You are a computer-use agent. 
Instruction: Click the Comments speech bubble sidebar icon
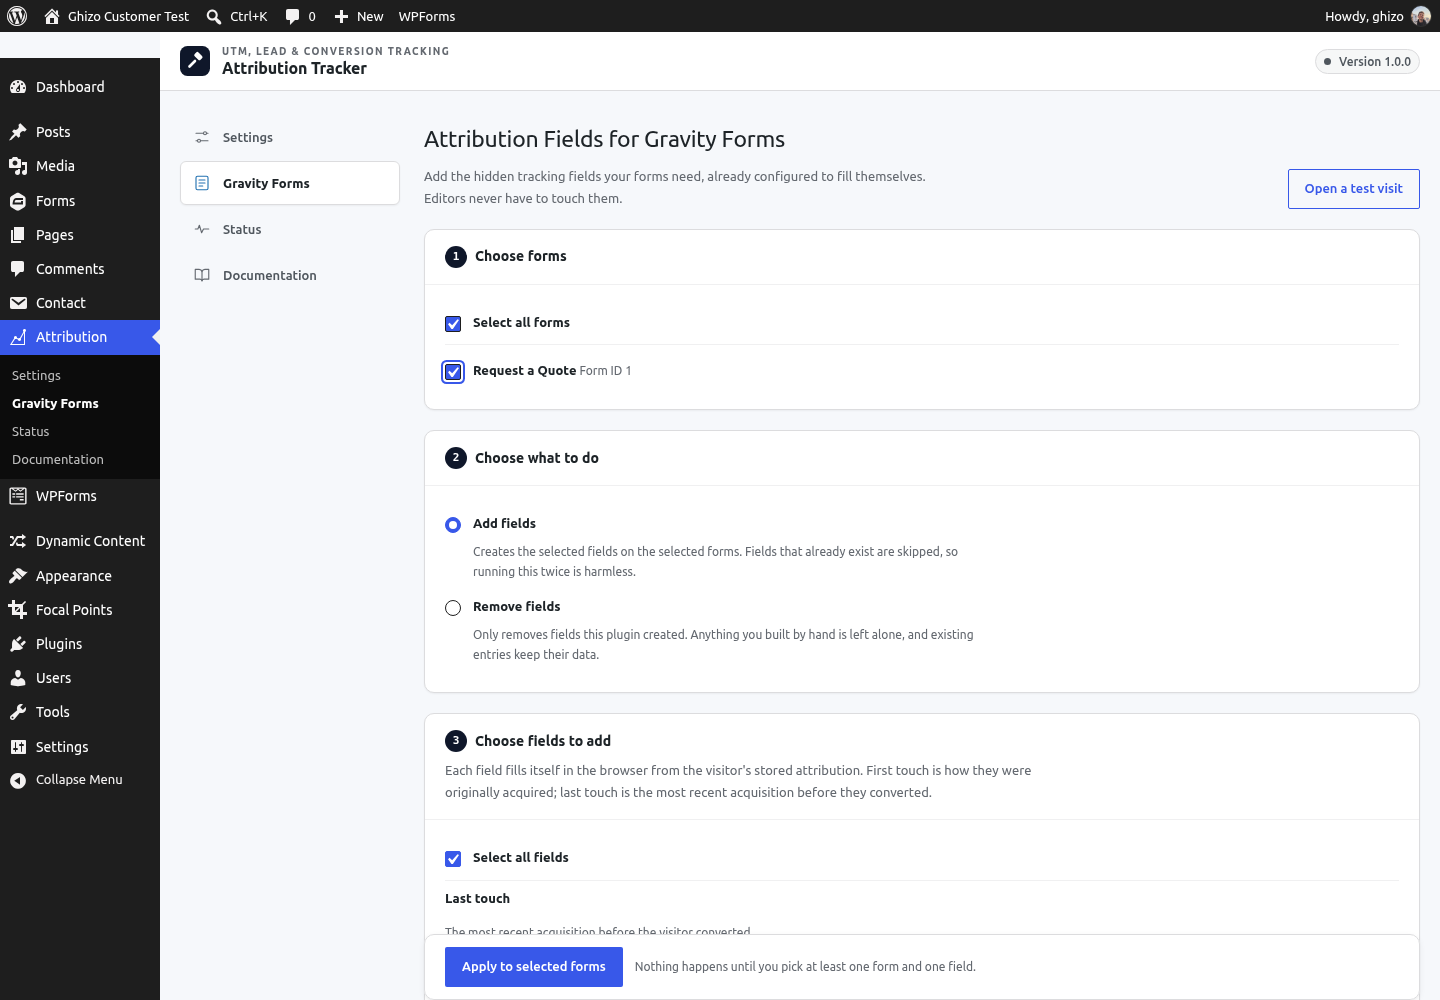(18, 269)
